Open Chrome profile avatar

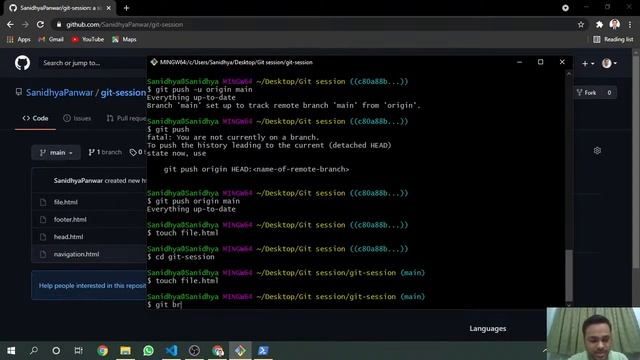pyautogui.click(x=615, y=24)
